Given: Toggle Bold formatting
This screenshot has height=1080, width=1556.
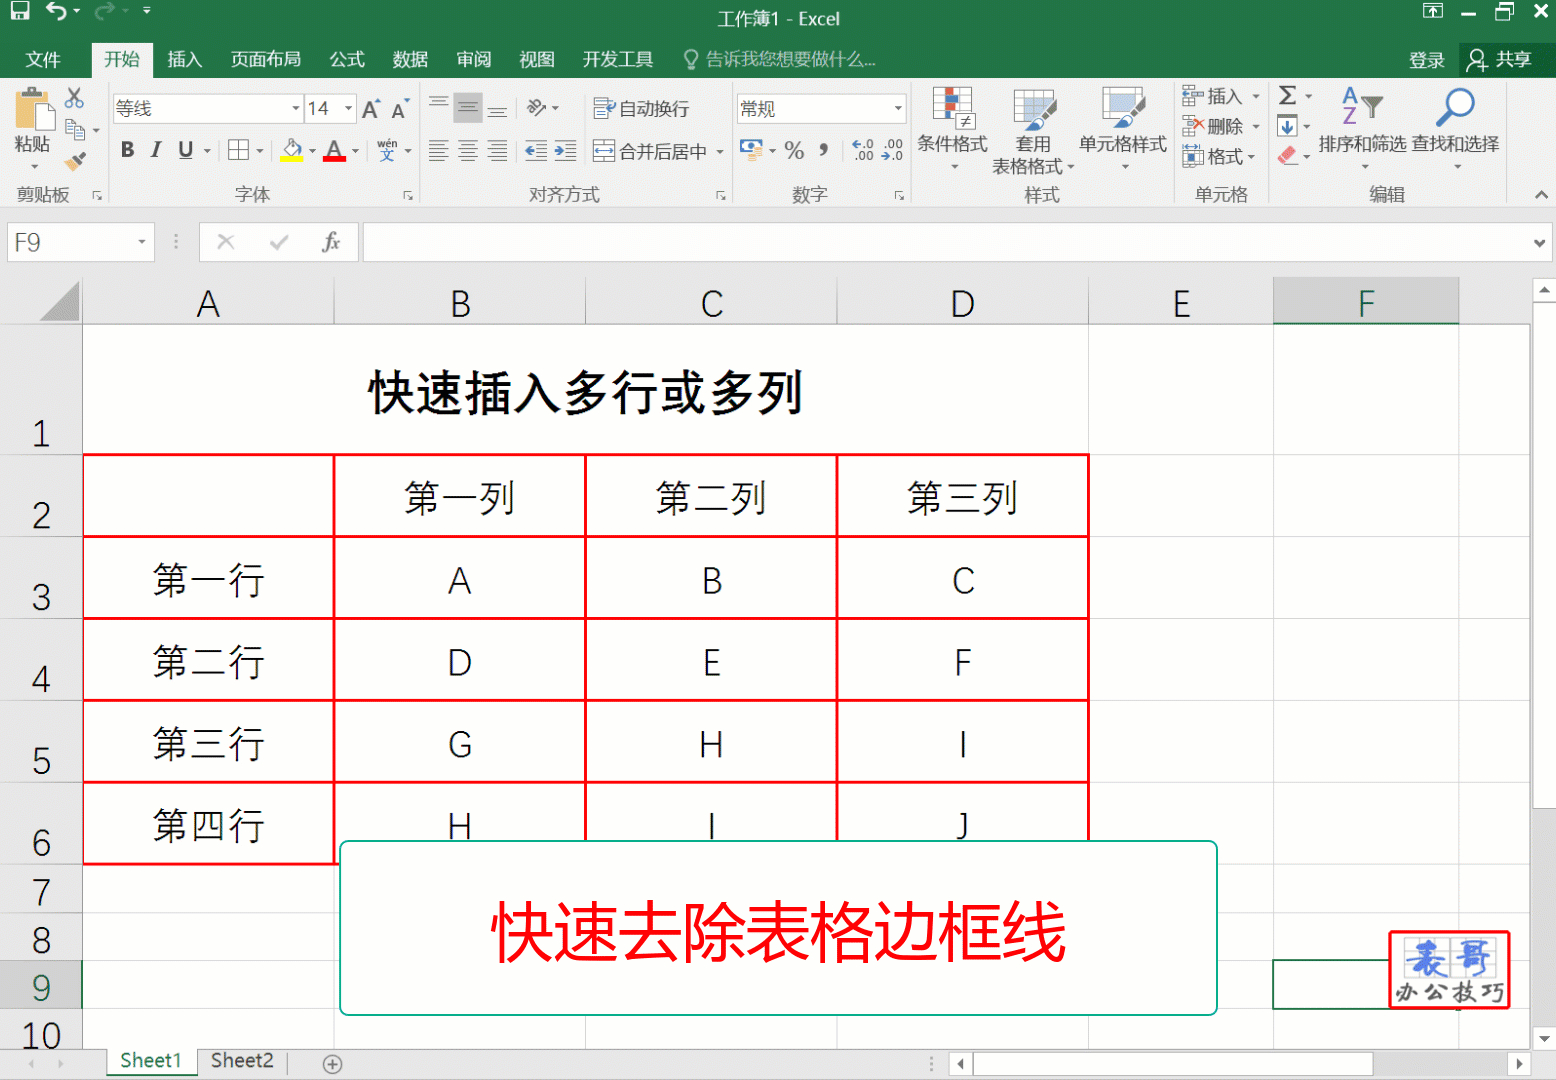Looking at the screenshot, I should tap(127, 150).
